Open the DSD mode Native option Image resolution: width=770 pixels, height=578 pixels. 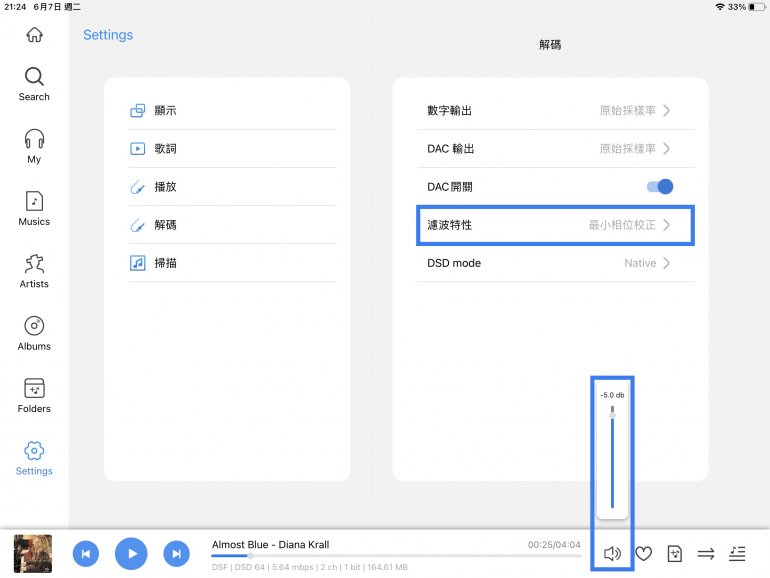tap(646, 263)
